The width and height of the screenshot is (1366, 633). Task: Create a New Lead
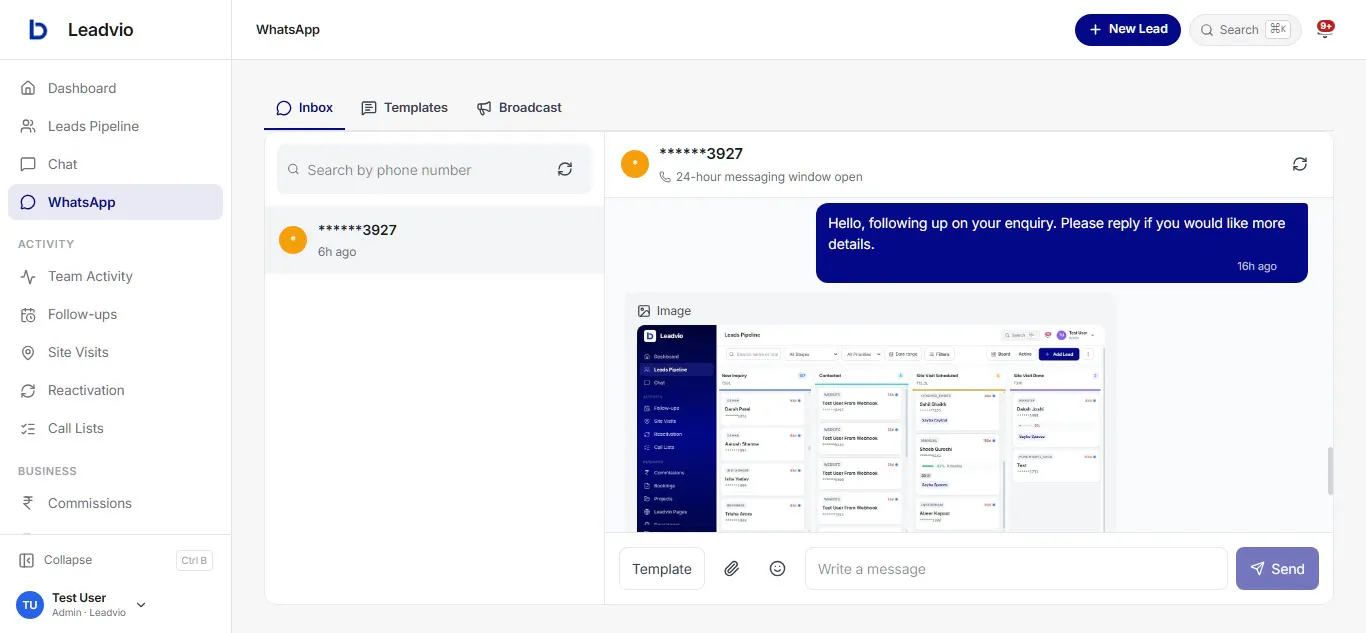pyautogui.click(x=1128, y=29)
